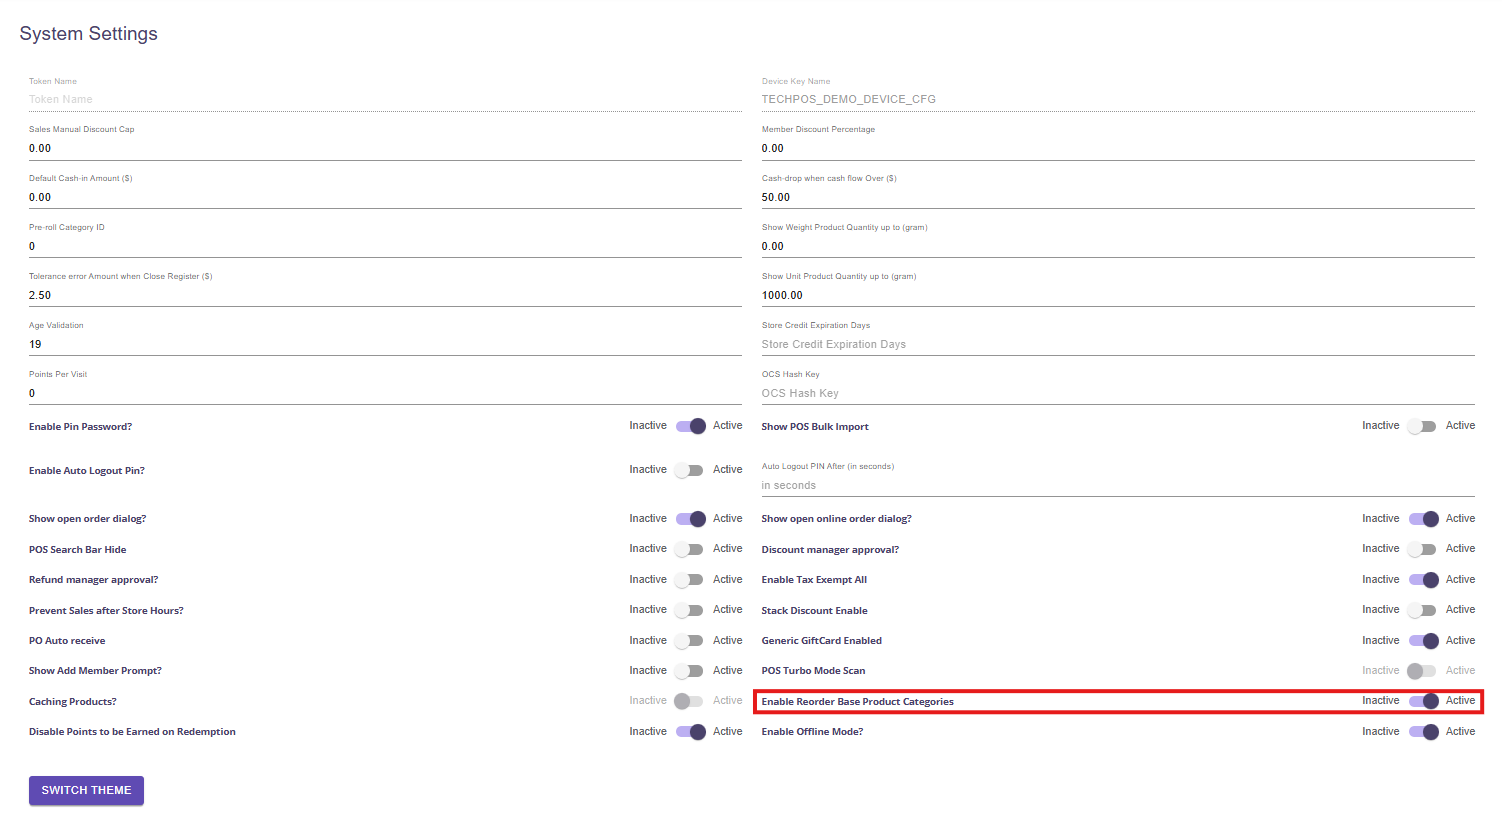The width and height of the screenshot is (1502, 819).
Task: Edit the Member Discount Percentage field
Action: pos(1118,148)
